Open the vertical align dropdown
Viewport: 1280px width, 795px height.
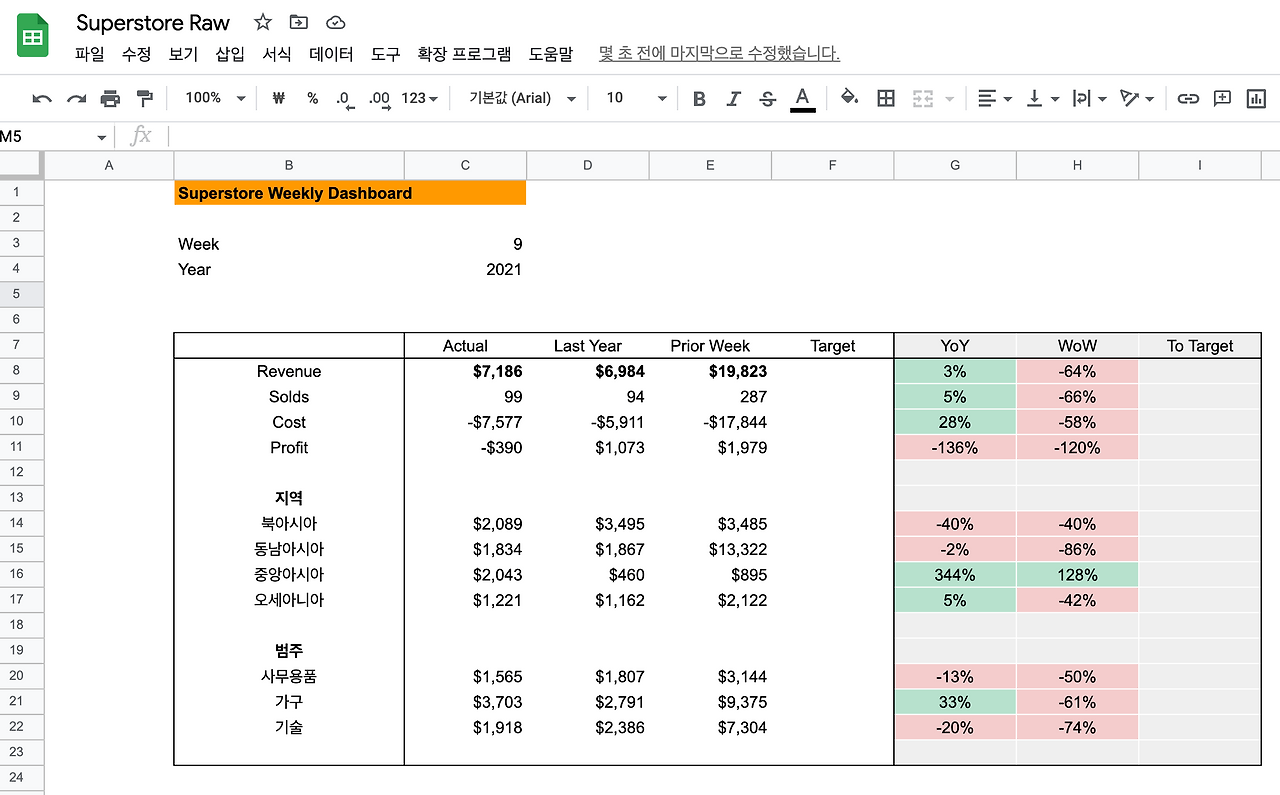[1042, 98]
